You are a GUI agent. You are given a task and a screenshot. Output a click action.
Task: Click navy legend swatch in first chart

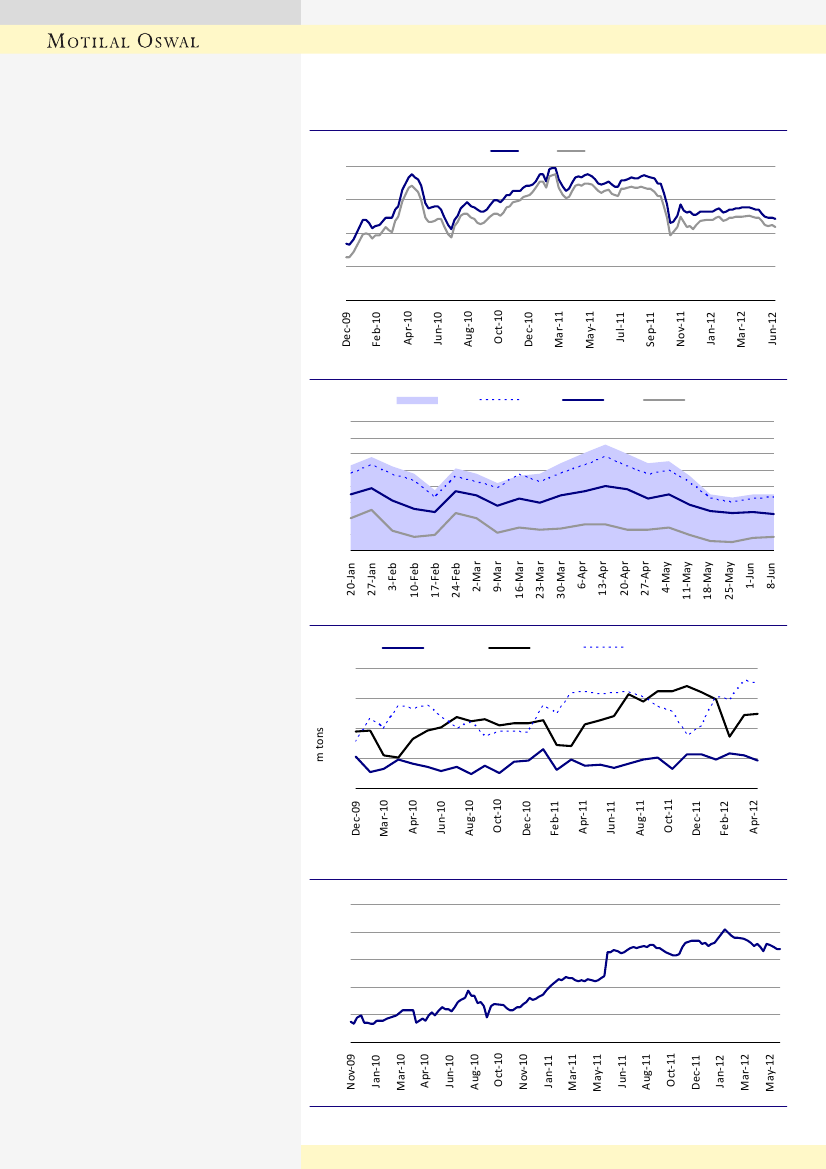coord(504,150)
